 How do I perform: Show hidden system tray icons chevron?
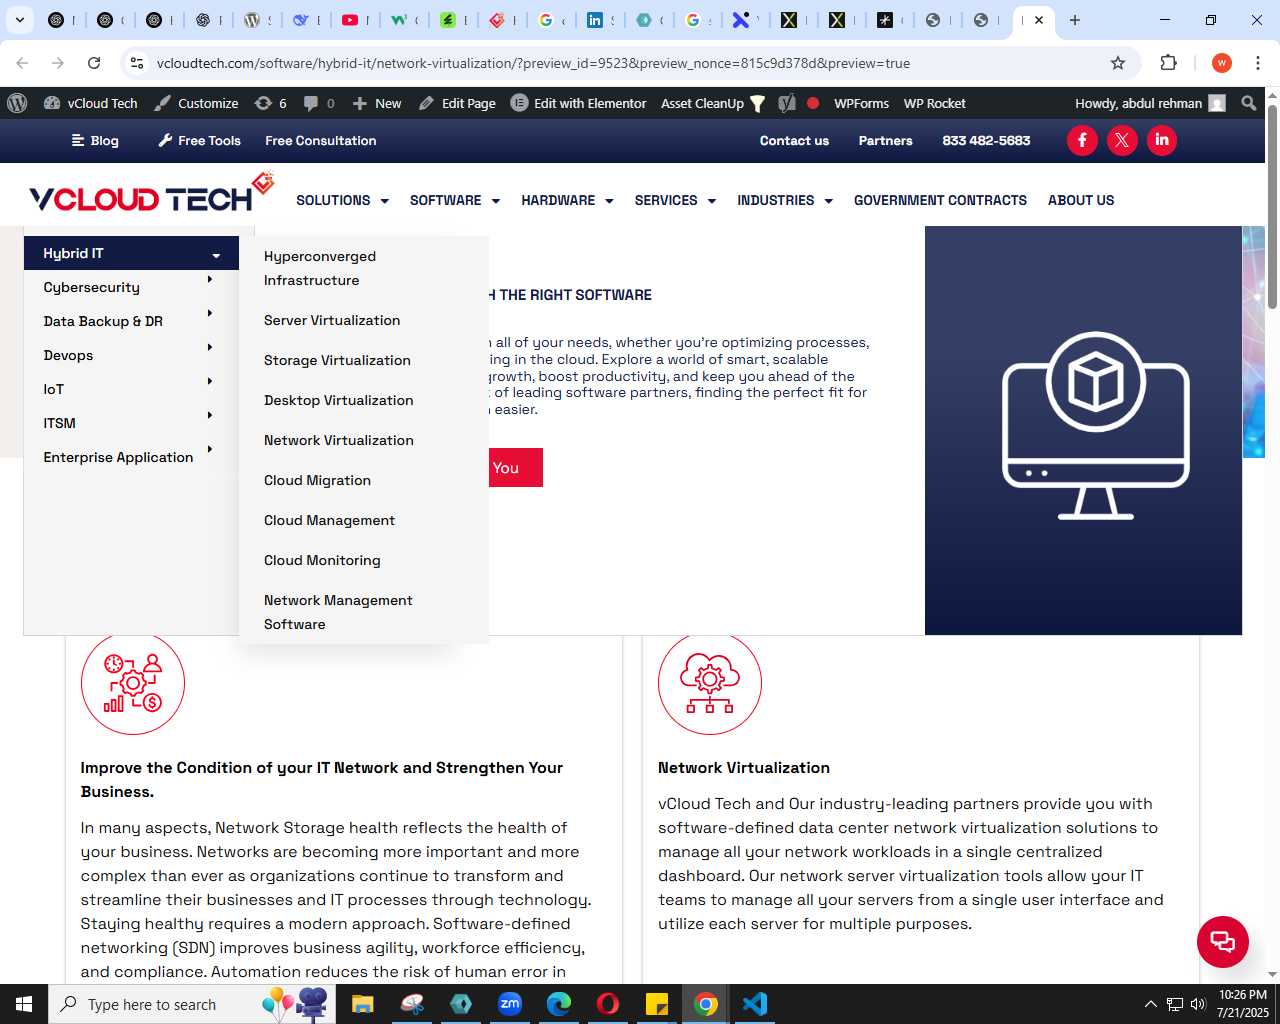1150,1004
